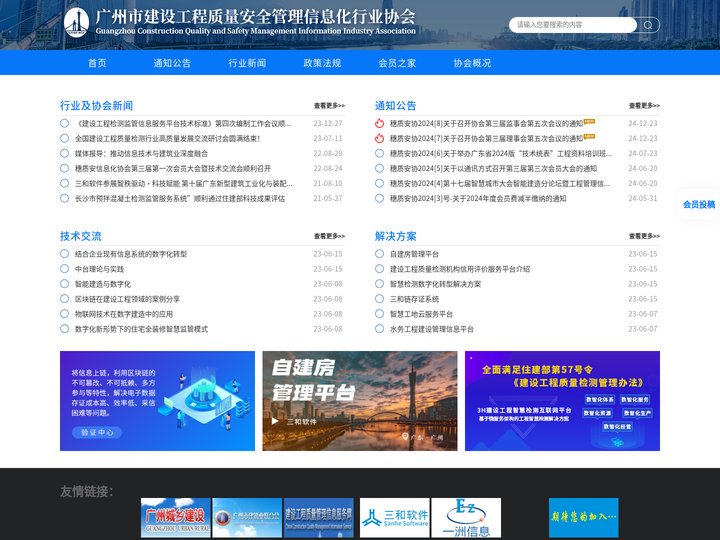Open 物联网技术在数字建造中的应用

click(124, 314)
